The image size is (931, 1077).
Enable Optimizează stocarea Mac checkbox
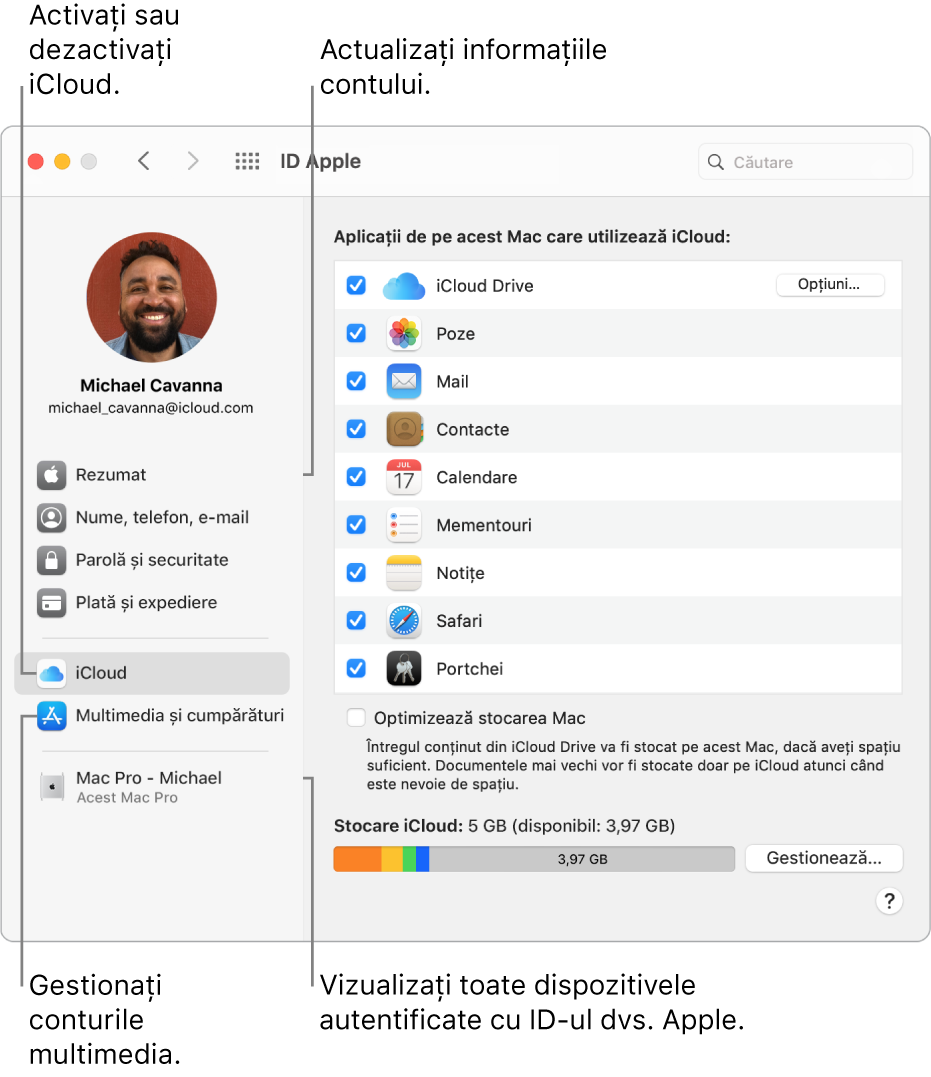356,718
